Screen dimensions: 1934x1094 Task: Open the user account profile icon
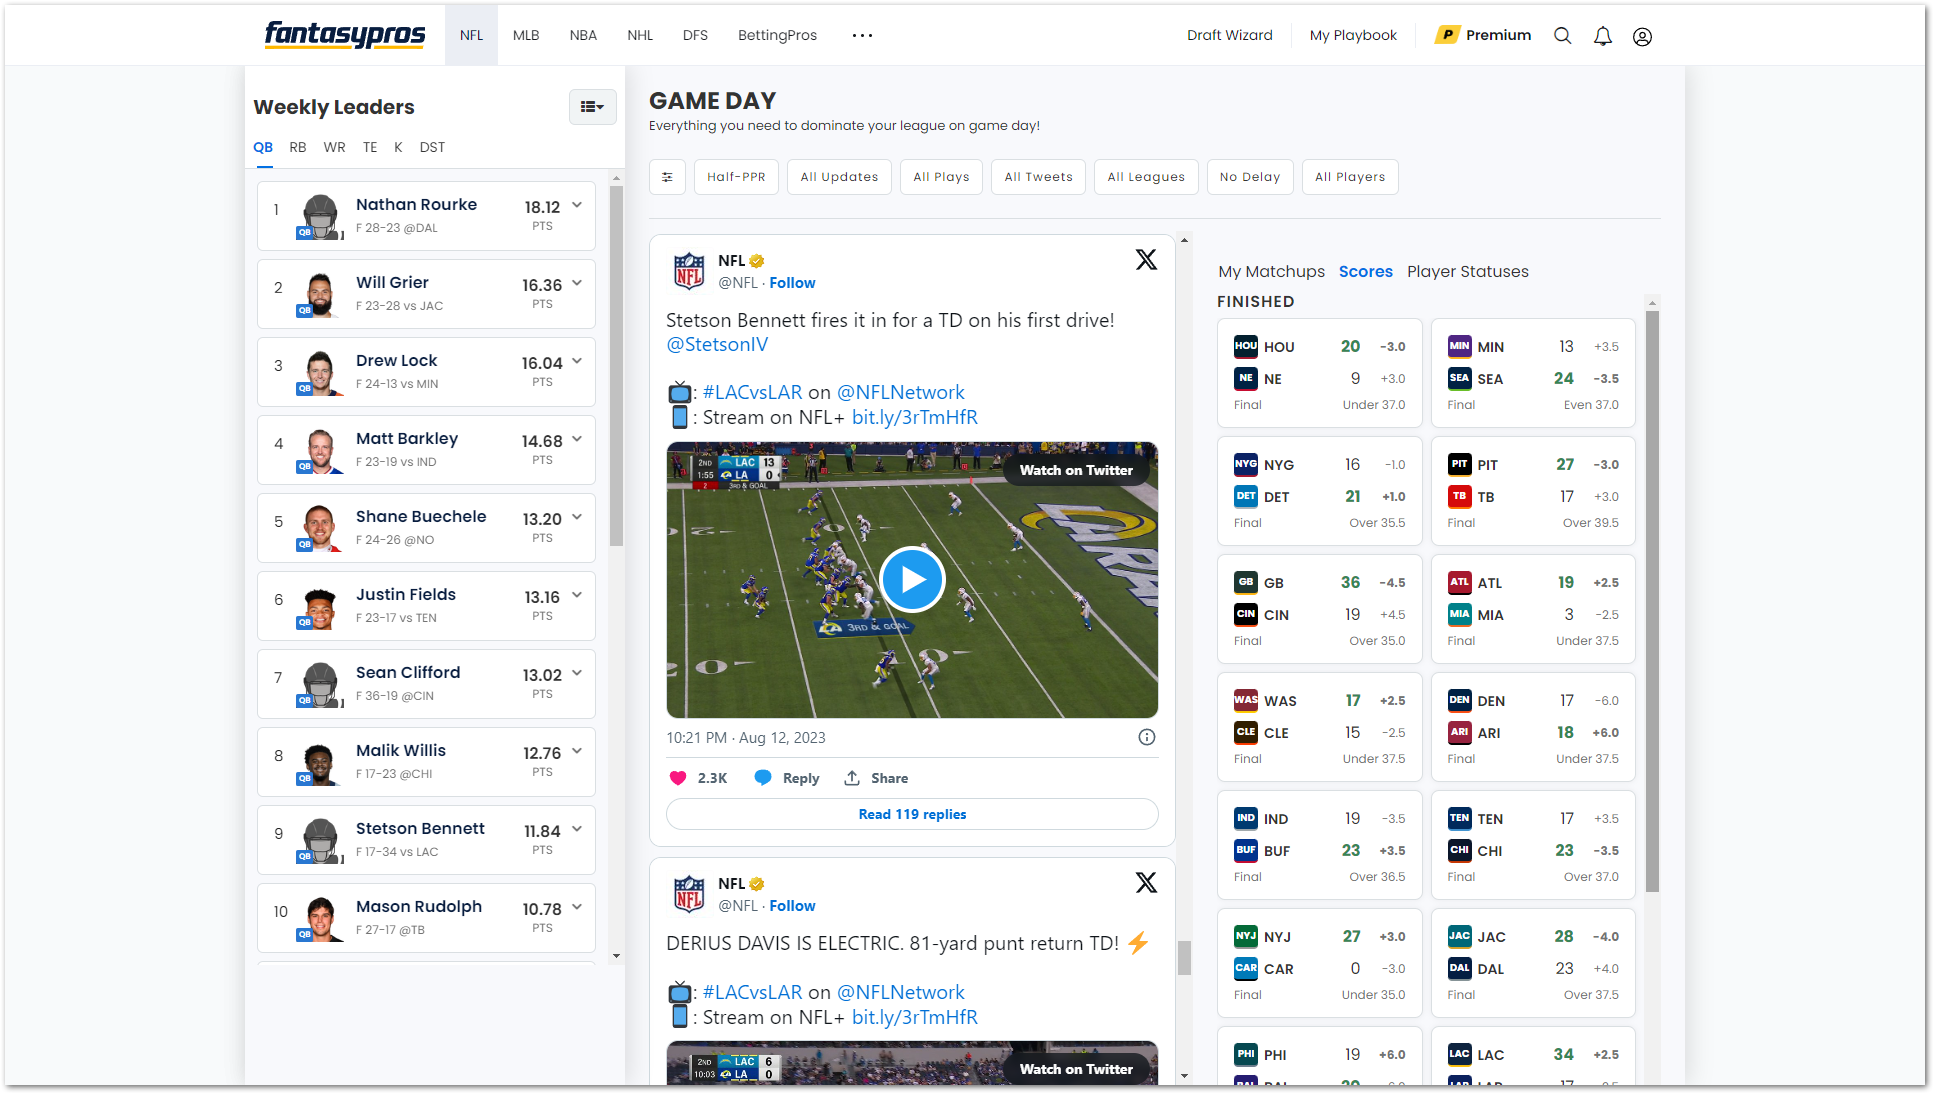1642,36
